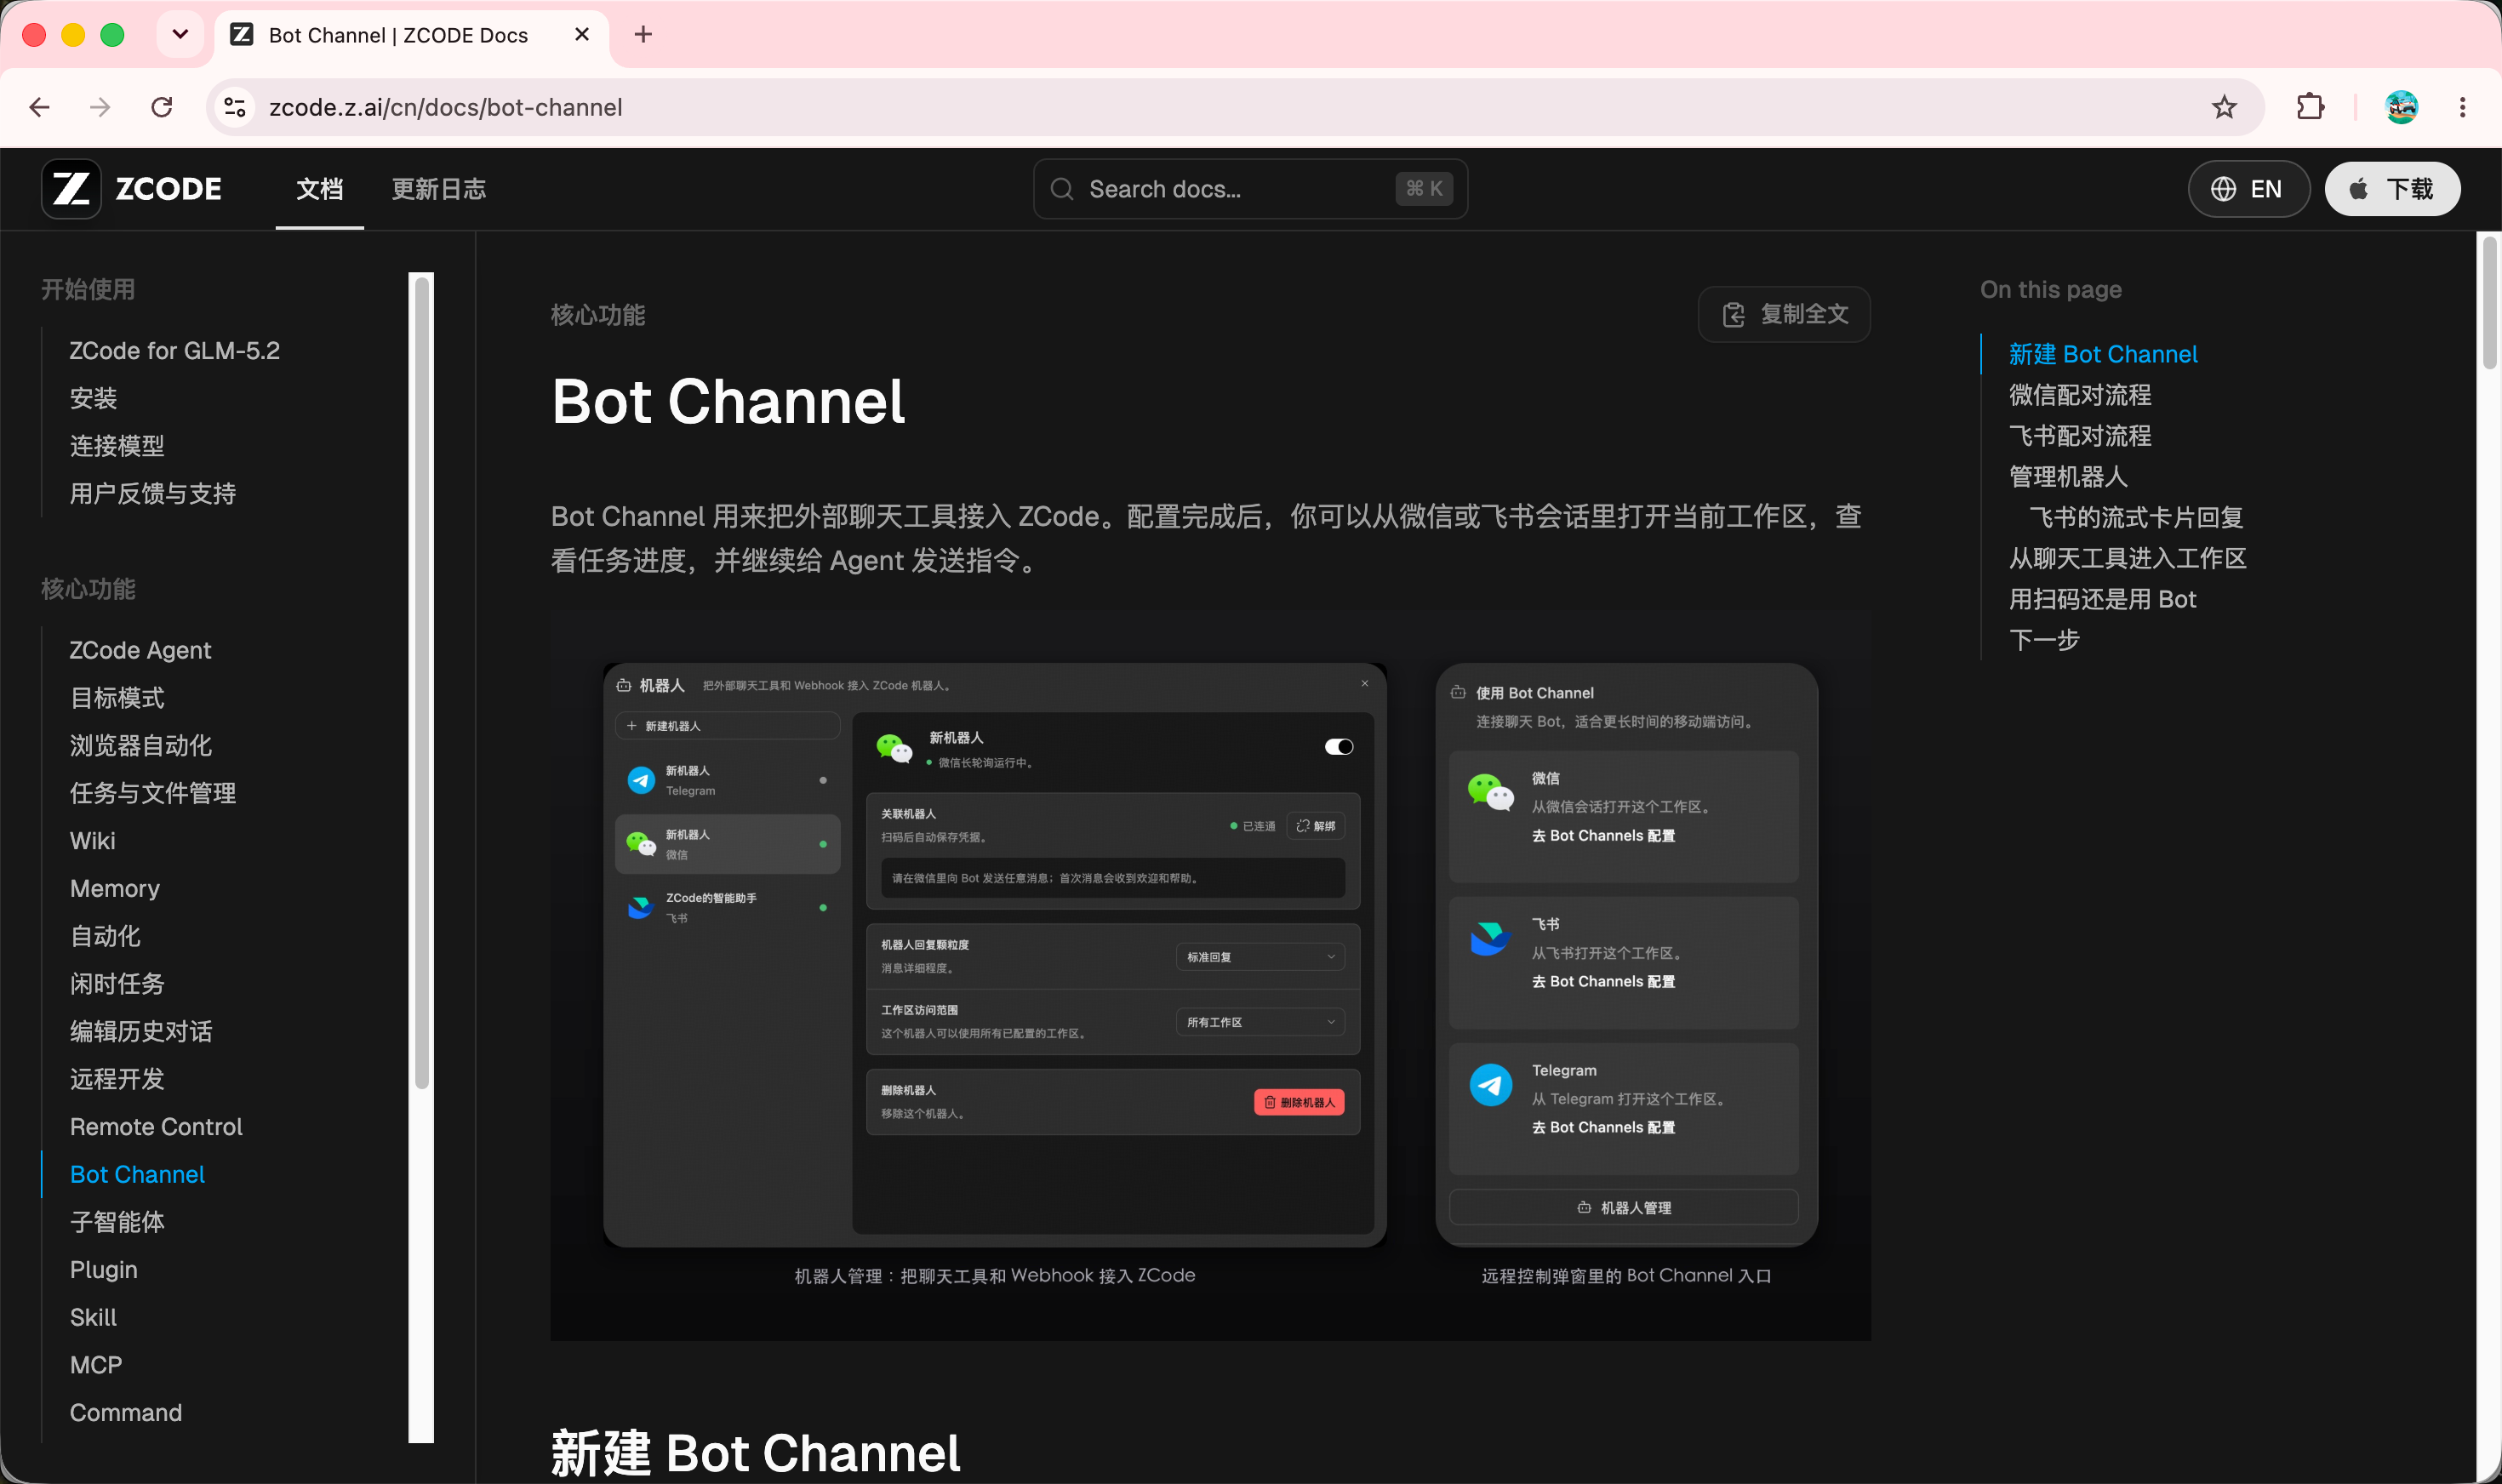Bookmark this page with the star icon
This screenshot has height=1484, width=2502.
(x=2224, y=107)
